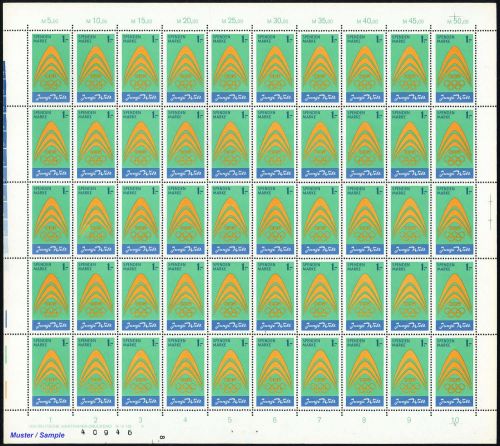Click the 'M 40,00' top margin label
The width and height of the screenshot is (500, 446).
point(367,21)
